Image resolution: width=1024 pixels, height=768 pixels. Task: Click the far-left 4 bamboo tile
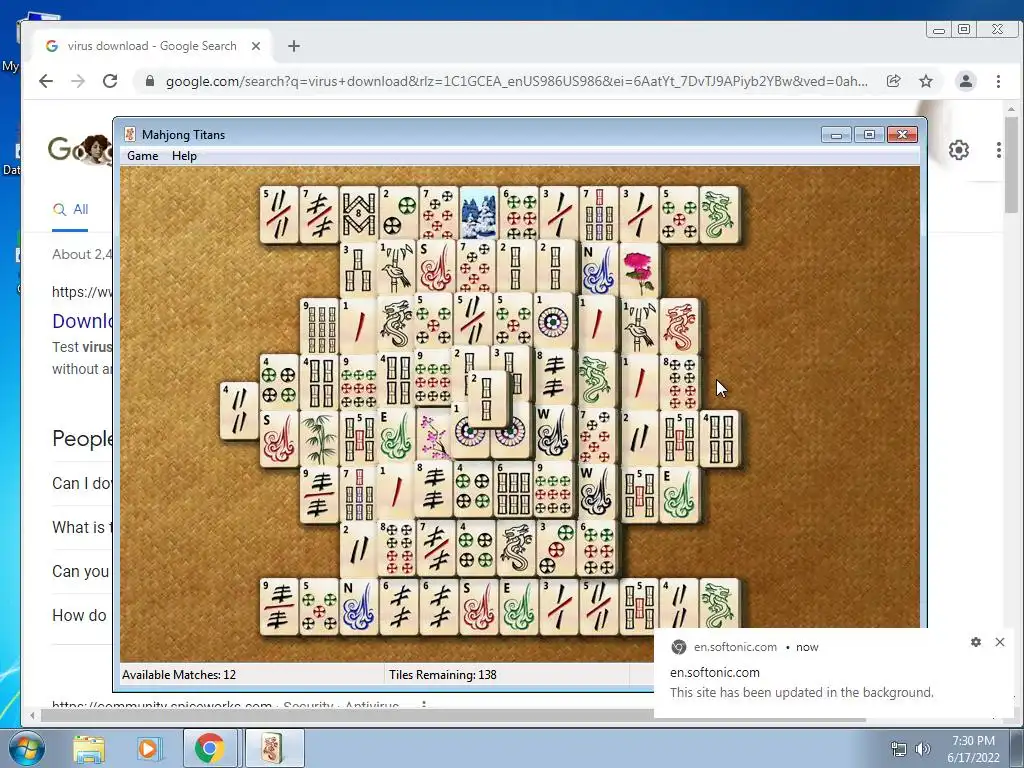pos(239,410)
